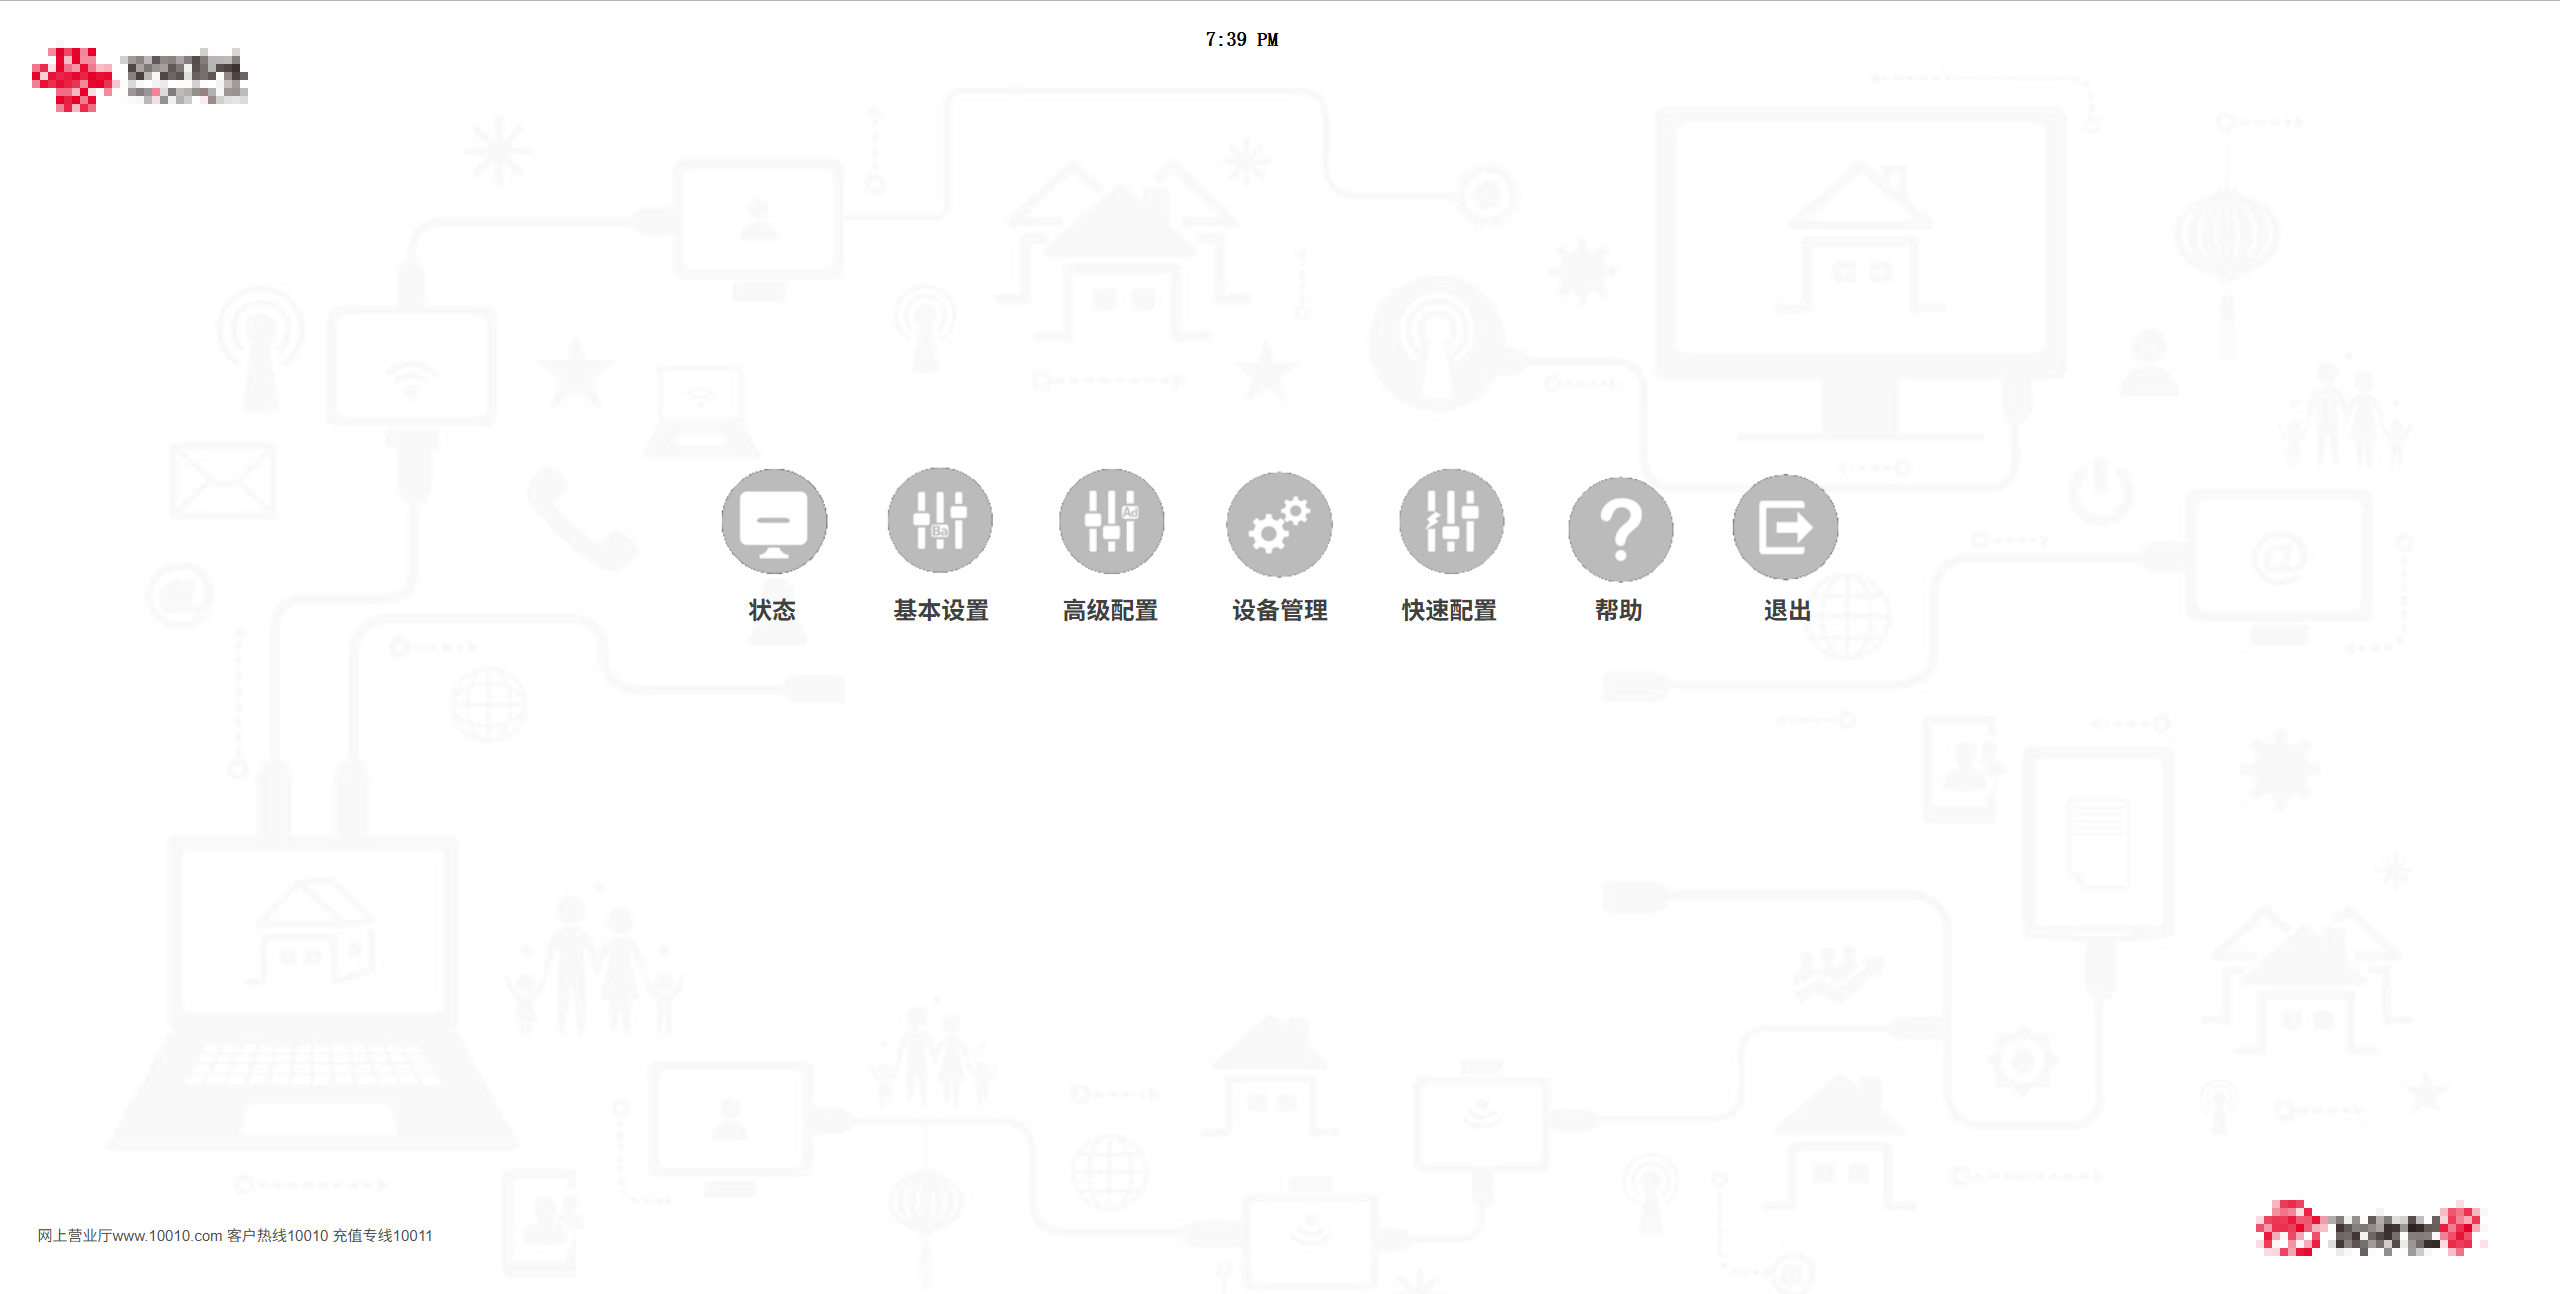This screenshot has height=1294, width=2560.
Task: Click the 基本设置 sliders icon
Action: (940, 520)
